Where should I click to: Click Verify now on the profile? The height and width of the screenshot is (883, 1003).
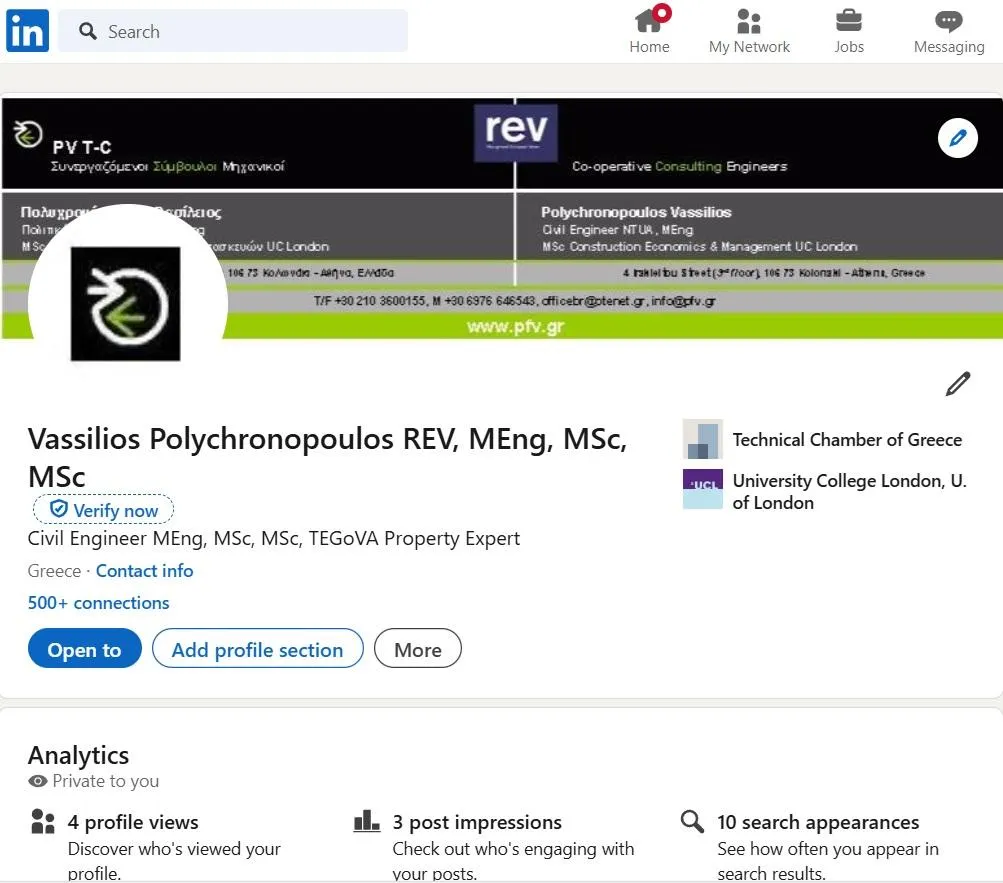[103, 509]
